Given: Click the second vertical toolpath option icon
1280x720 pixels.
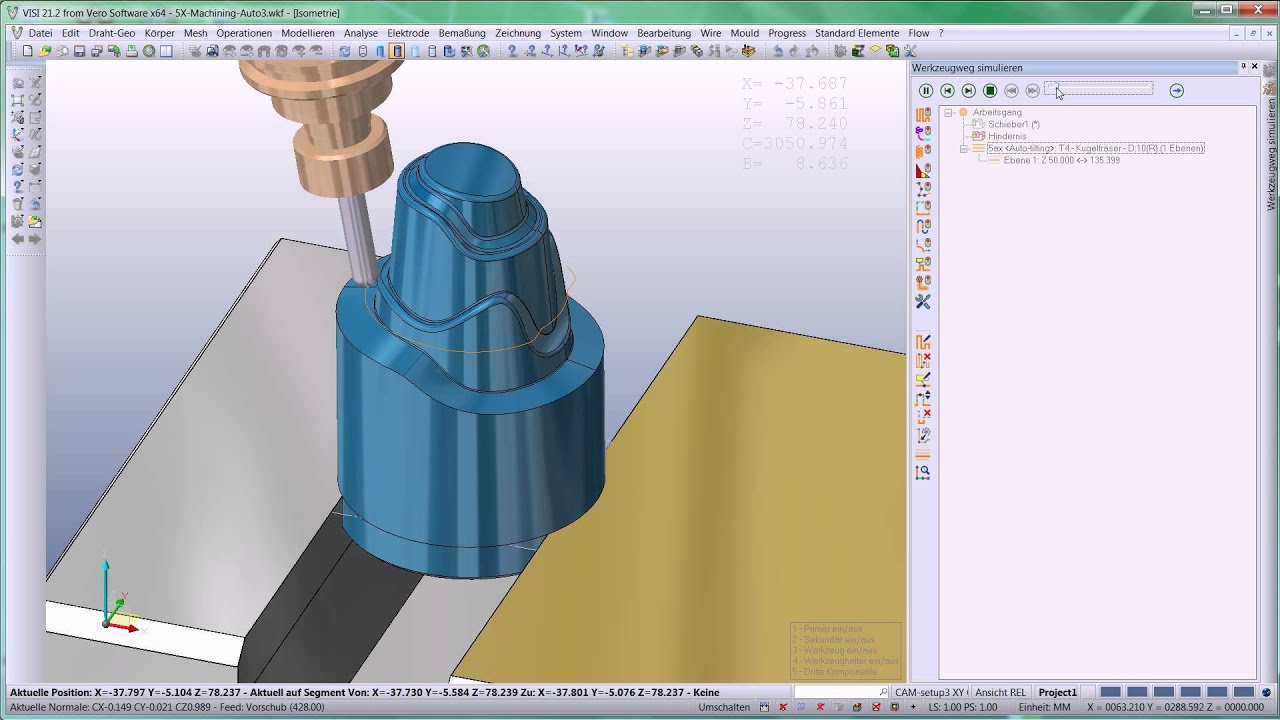Looking at the screenshot, I should click(x=923, y=133).
